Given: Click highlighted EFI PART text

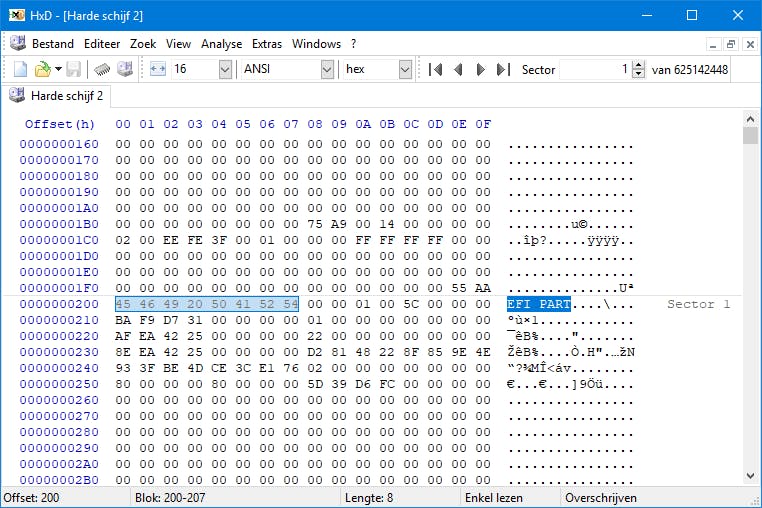Looking at the screenshot, I should (538, 304).
